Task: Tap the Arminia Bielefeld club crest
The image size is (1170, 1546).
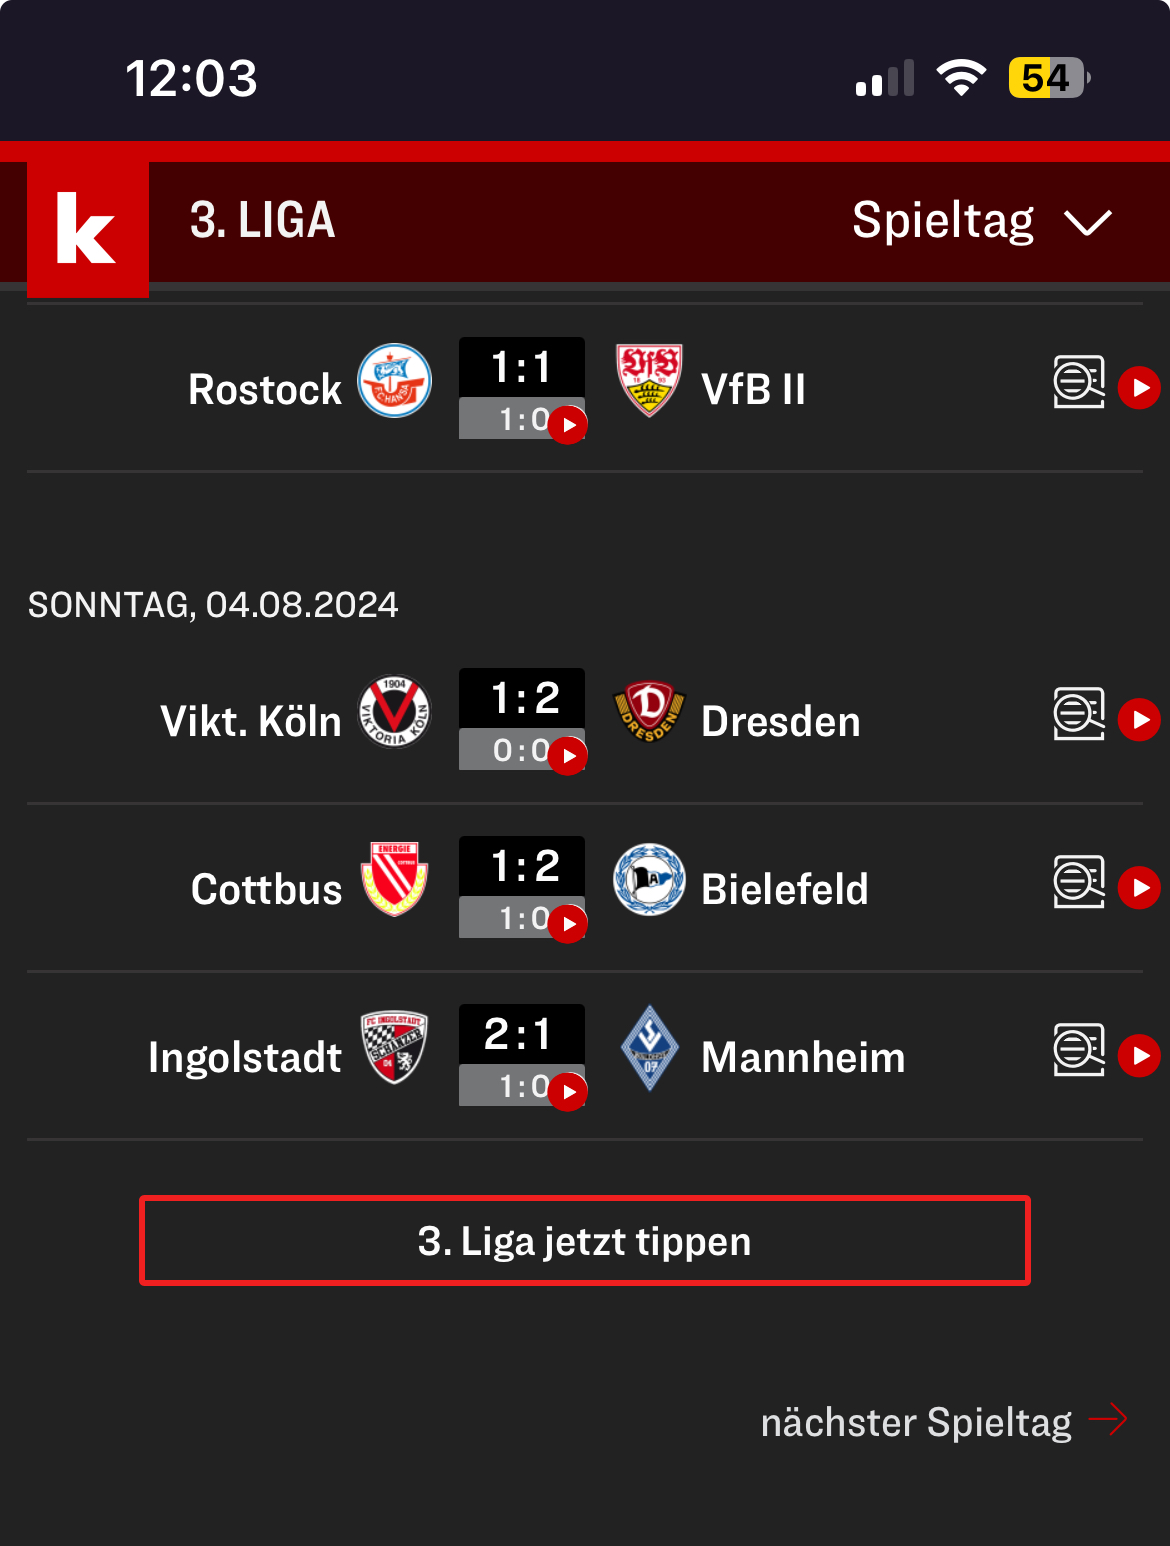Action: coord(649,880)
